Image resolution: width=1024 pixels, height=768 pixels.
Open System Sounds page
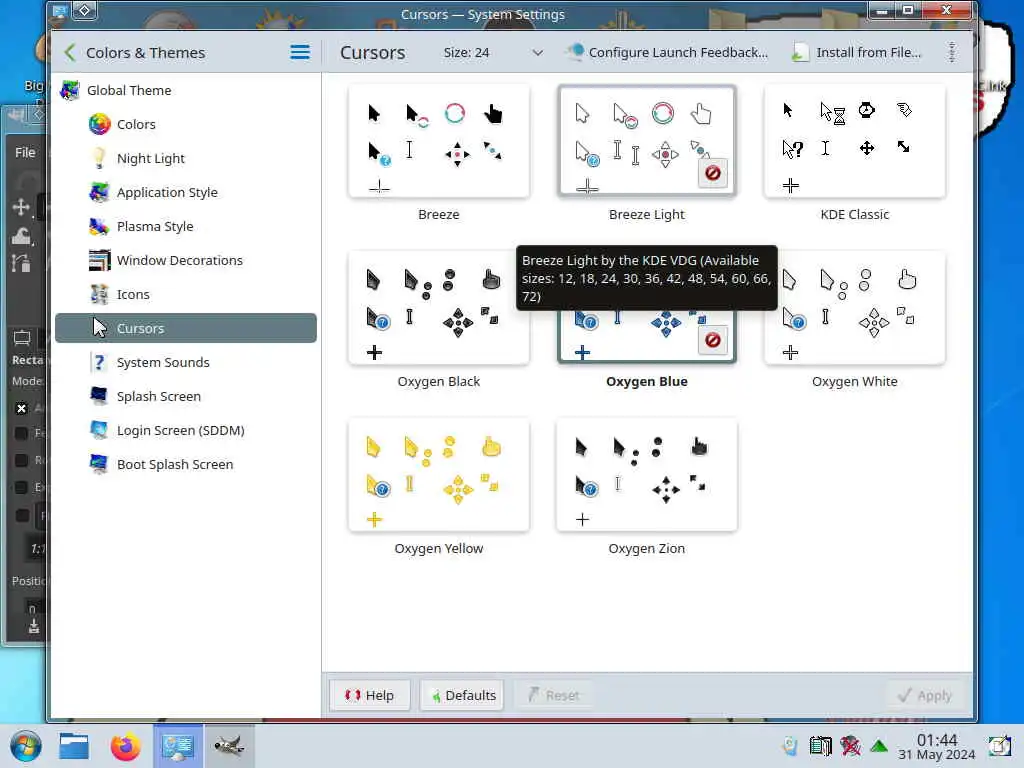pos(185,362)
